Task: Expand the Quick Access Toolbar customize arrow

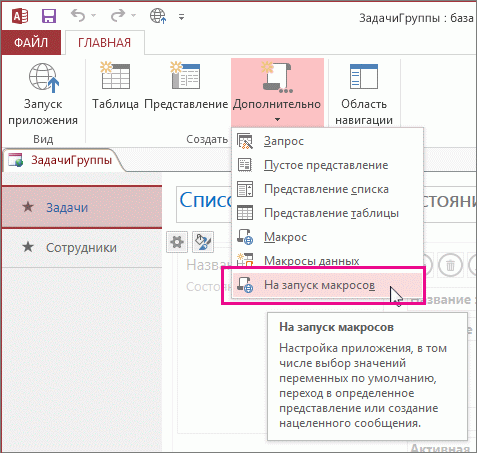Action: tap(181, 17)
